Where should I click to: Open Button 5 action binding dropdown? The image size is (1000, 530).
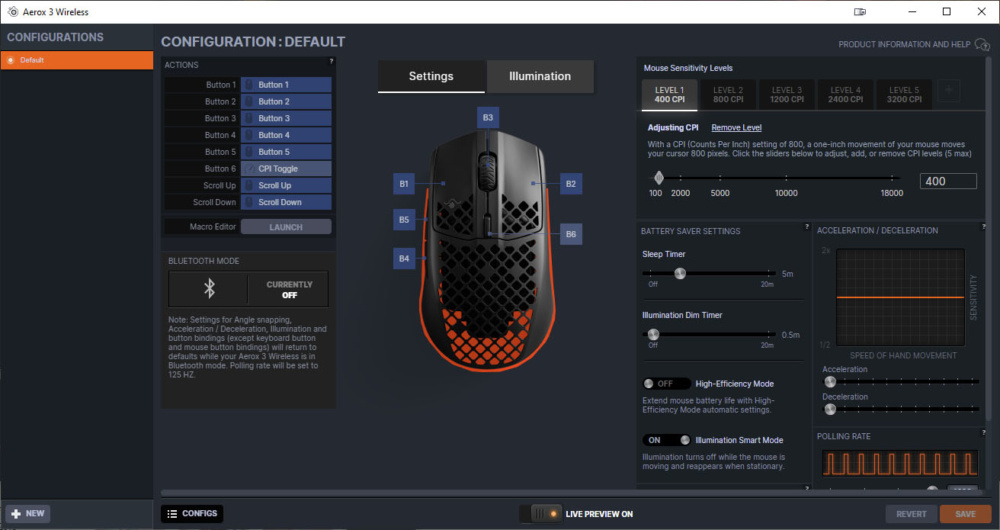pyautogui.click(x=286, y=152)
